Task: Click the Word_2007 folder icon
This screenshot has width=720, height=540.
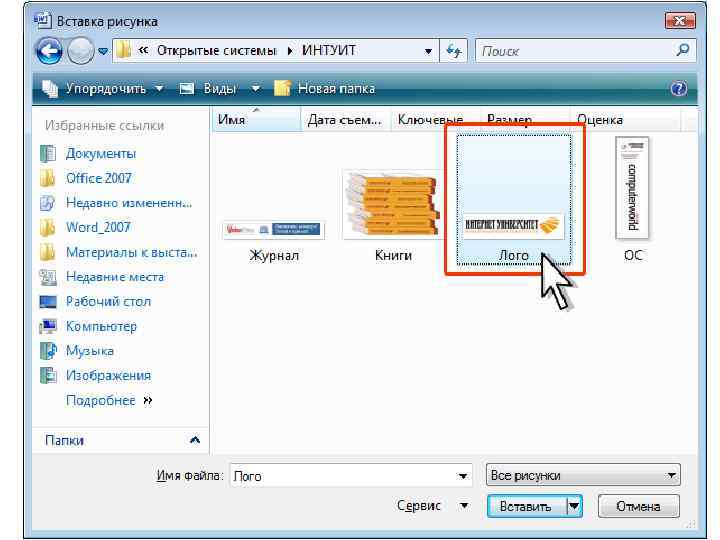Action: (48, 228)
